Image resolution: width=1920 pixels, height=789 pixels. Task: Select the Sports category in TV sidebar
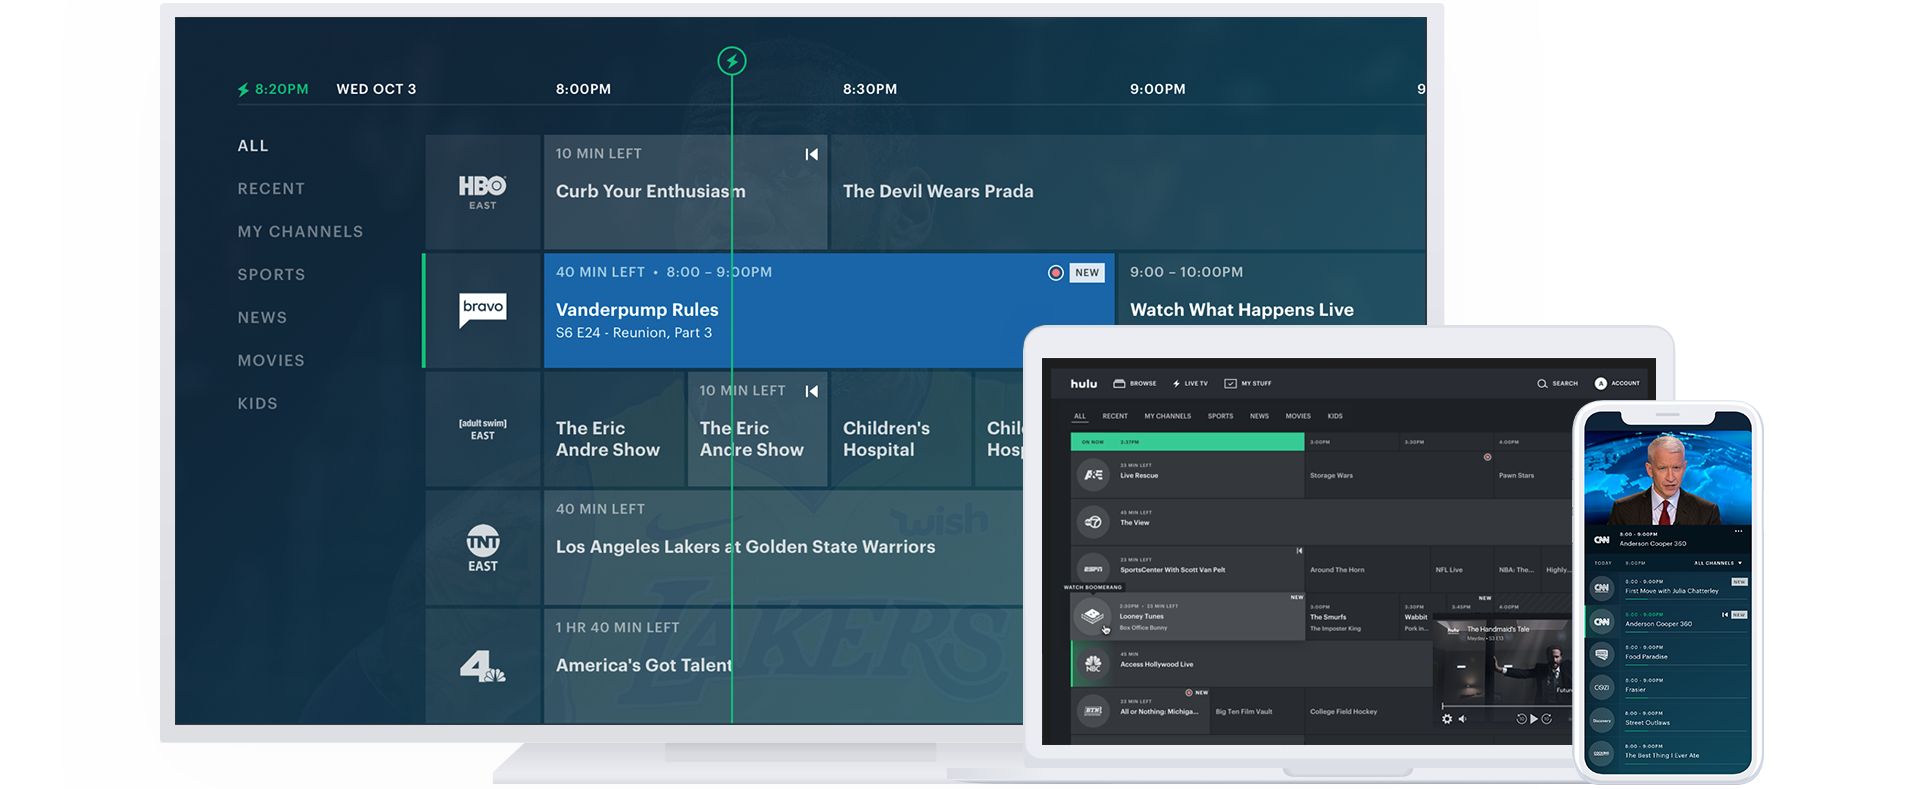pos(271,275)
